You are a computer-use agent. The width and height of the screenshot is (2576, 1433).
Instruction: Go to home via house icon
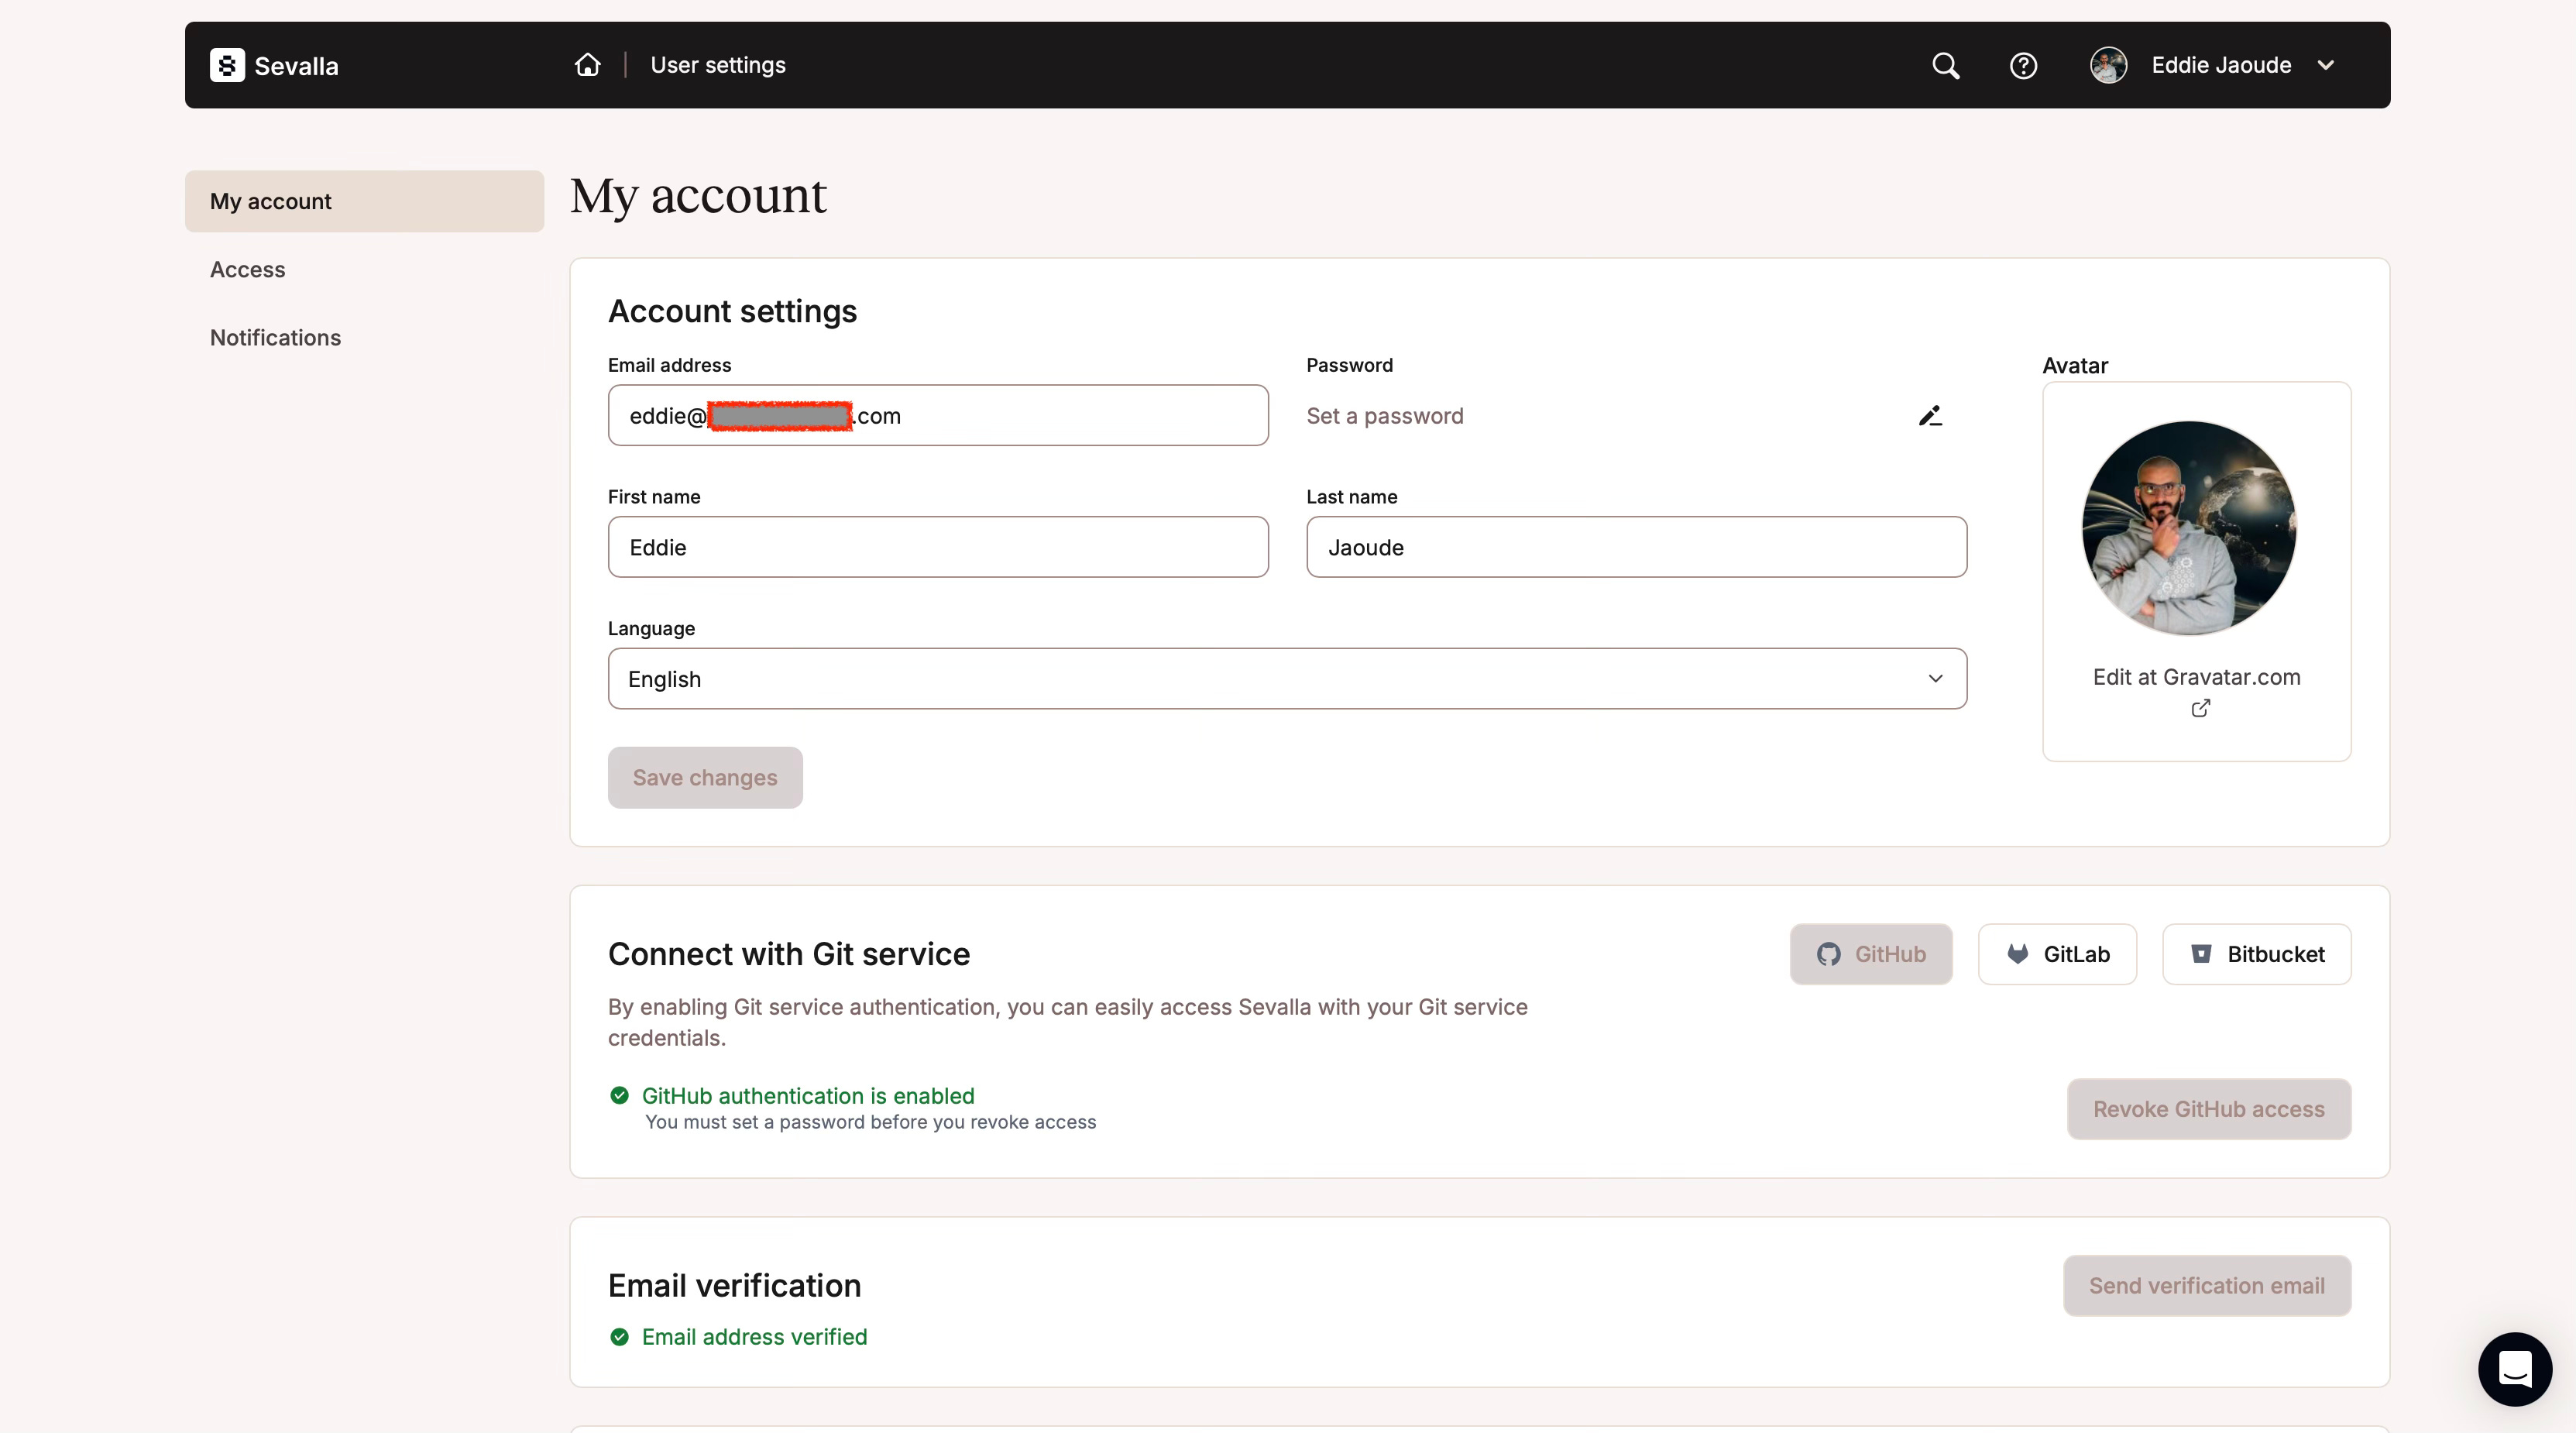[x=588, y=65]
